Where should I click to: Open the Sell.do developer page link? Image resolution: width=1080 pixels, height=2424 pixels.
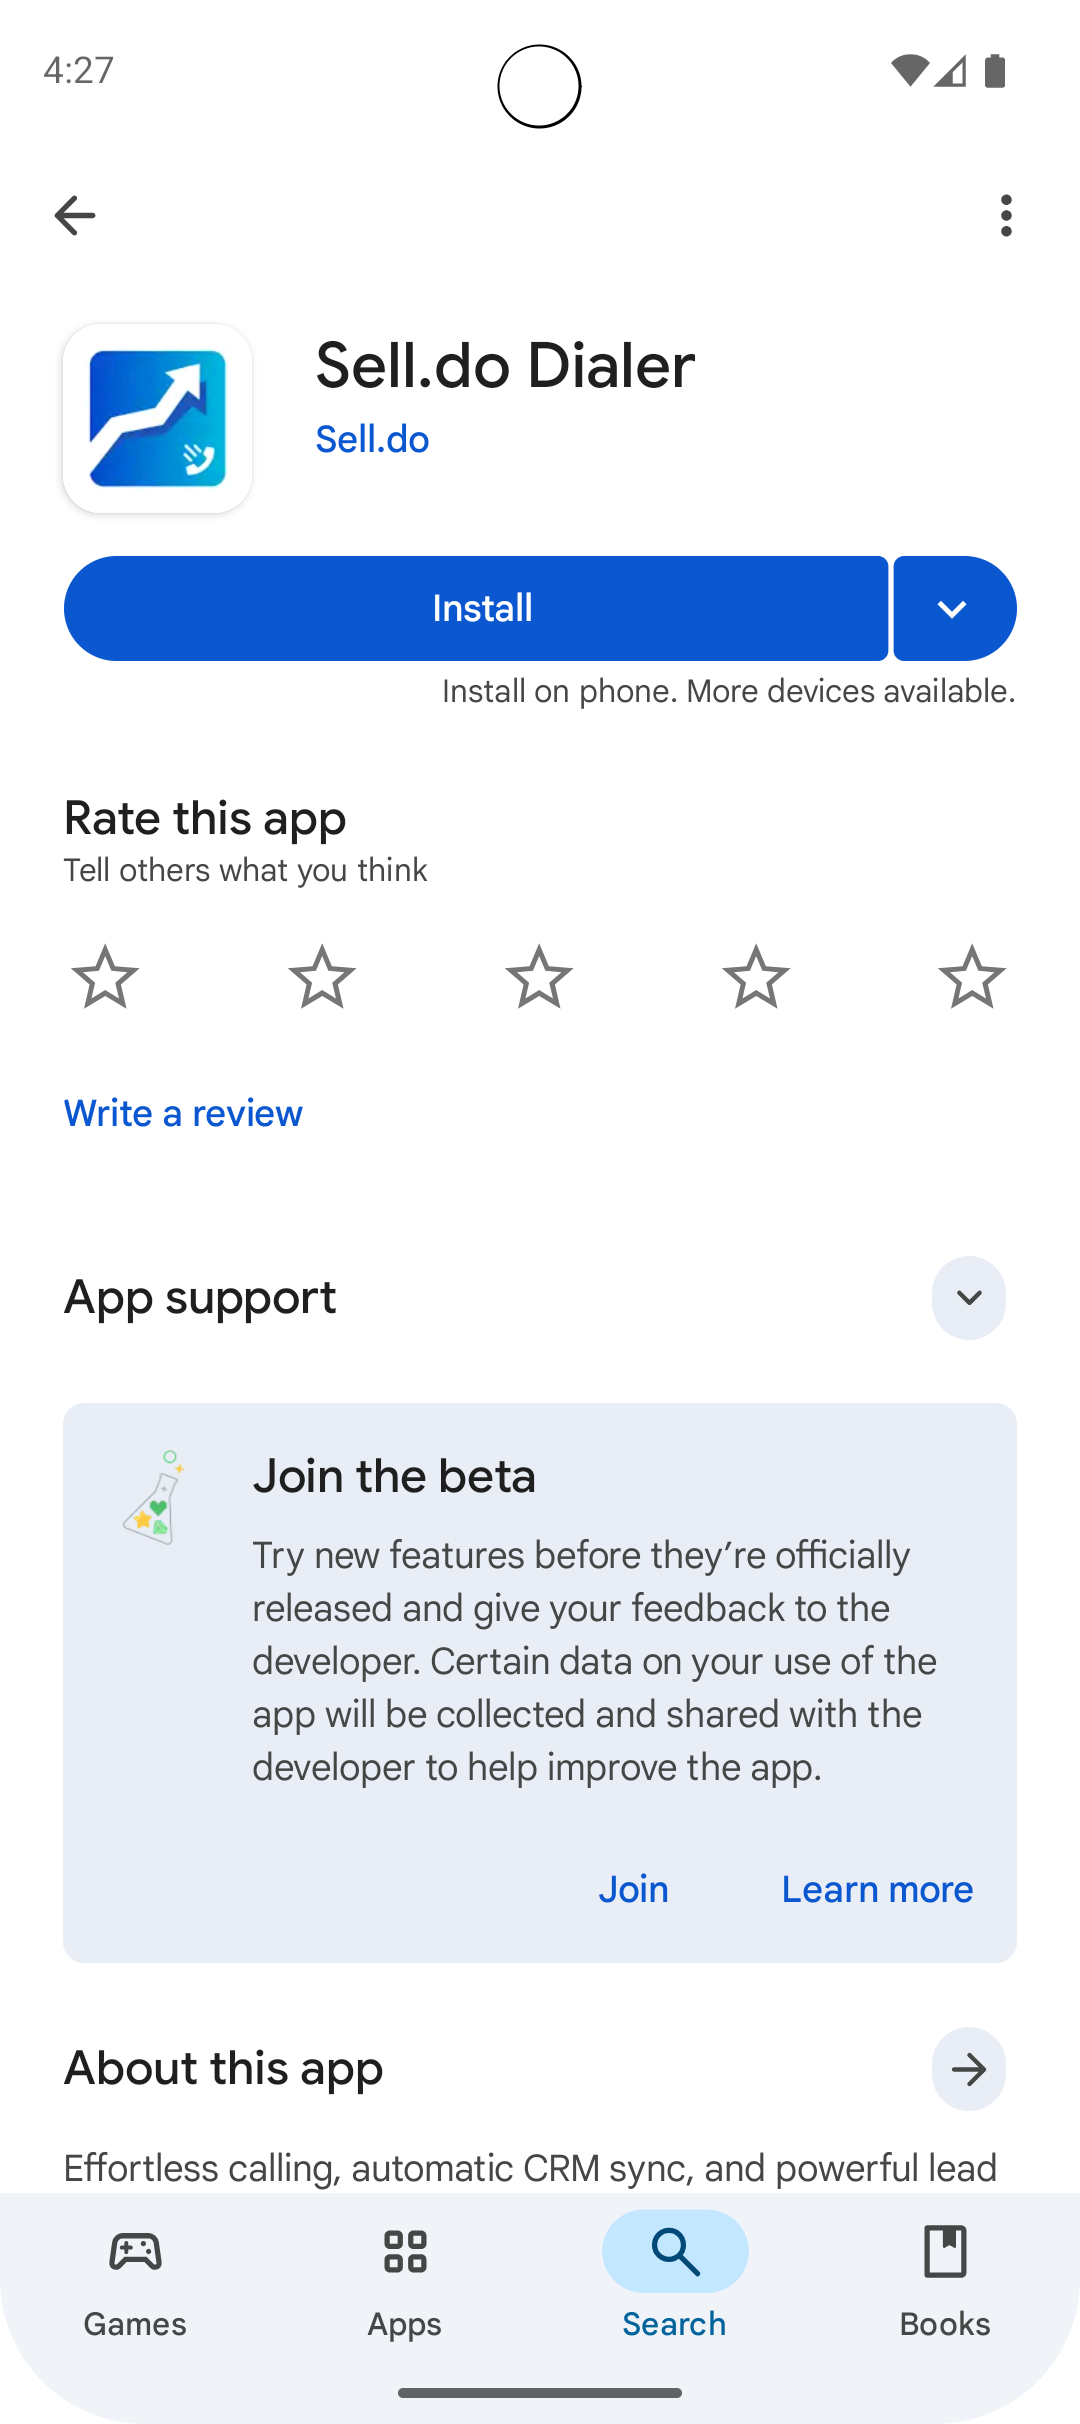pos(372,440)
